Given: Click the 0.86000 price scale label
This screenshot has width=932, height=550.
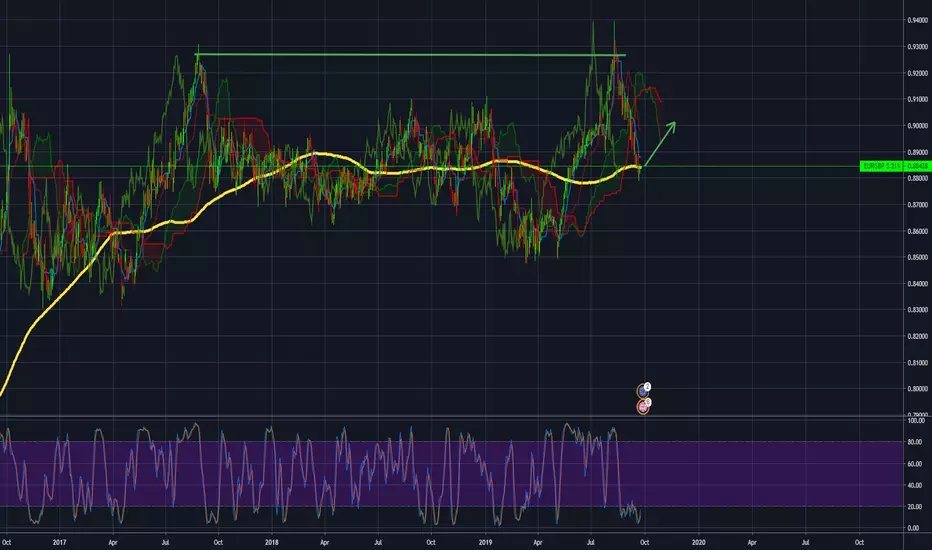Looking at the screenshot, I should click(917, 231).
